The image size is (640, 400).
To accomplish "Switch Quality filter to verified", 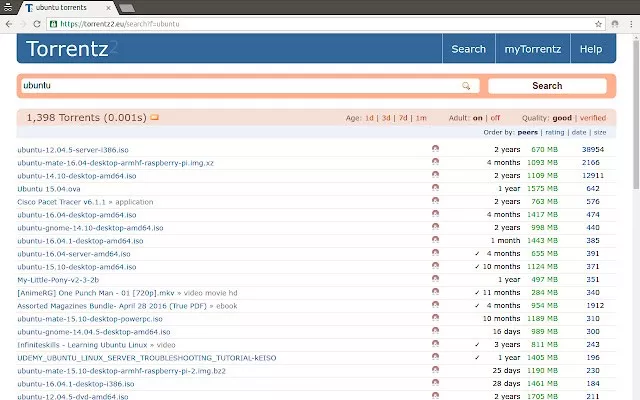I will [x=592, y=118].
